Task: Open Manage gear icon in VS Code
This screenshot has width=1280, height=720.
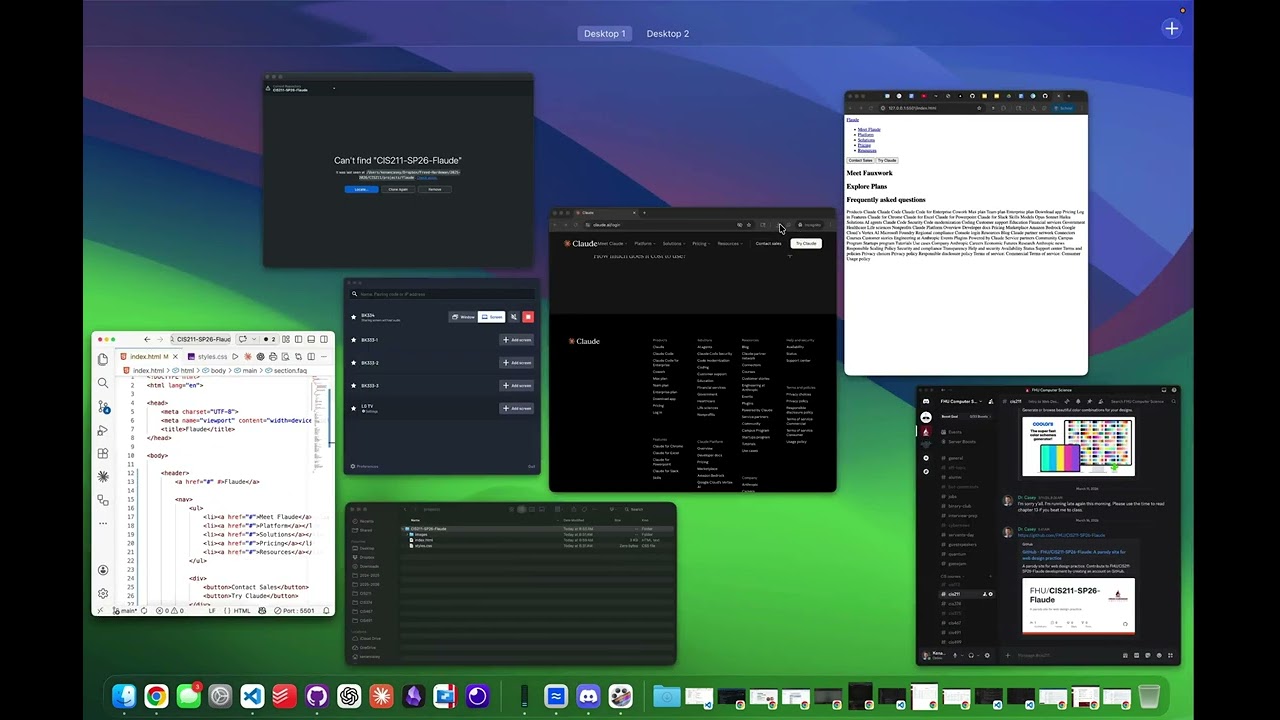Action: tap(103, 593)
